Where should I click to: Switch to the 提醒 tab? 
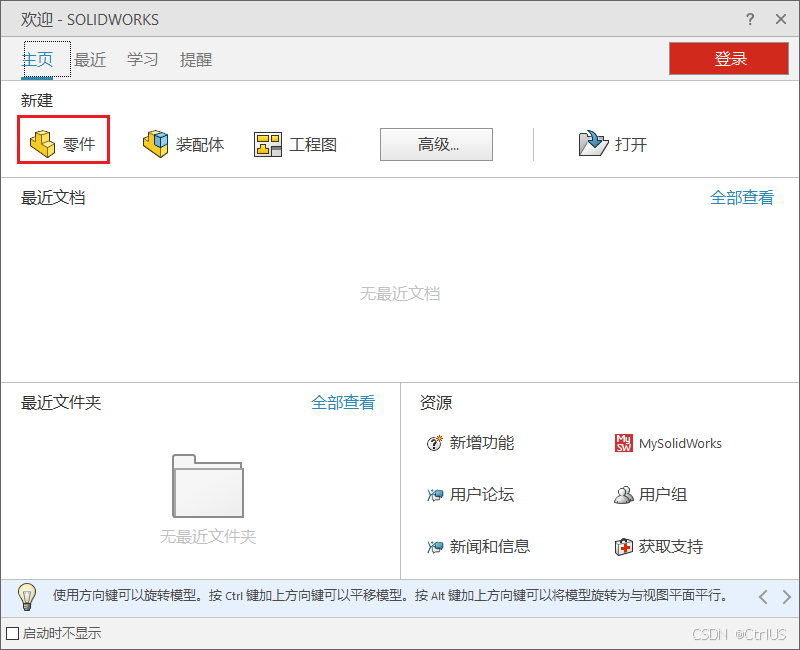point(196,60)
